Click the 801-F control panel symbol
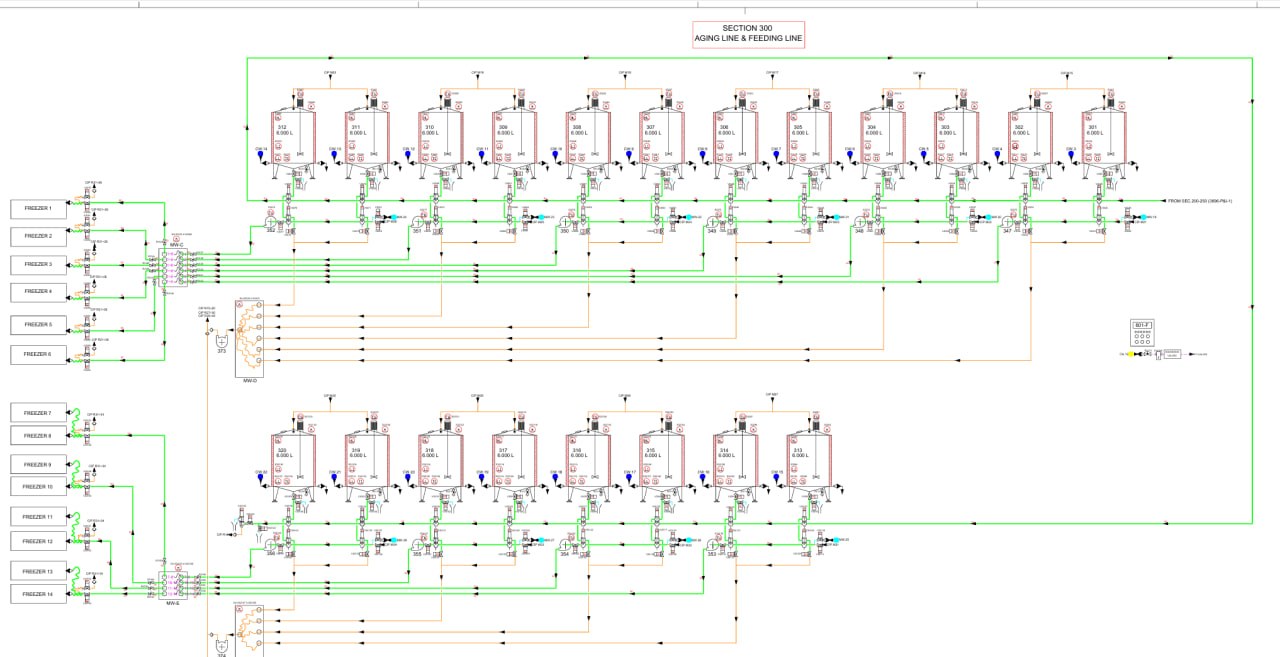Image resolution: width=1280 pixels, height=657 pixels. pyautogui.click(x=1144, y=334)
